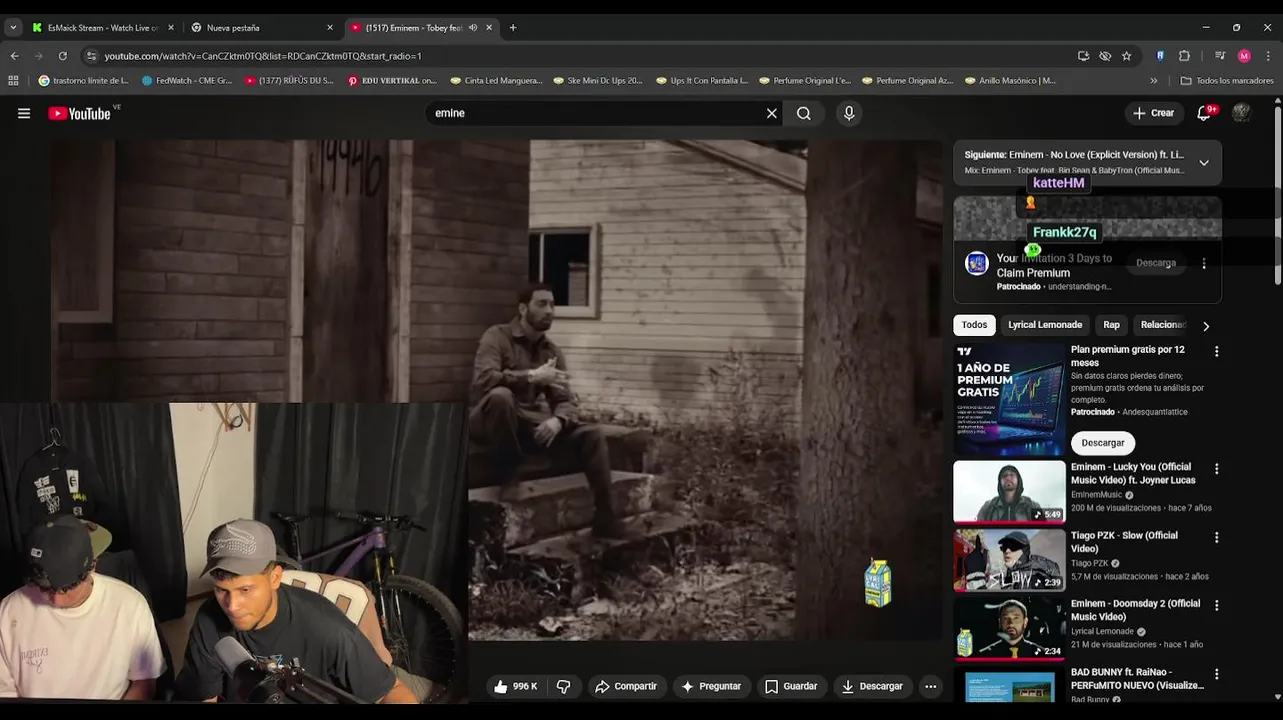Open options for the sponsored Premium invitation
Screen dimensions: 1283x720
[x=1204, y=263]
